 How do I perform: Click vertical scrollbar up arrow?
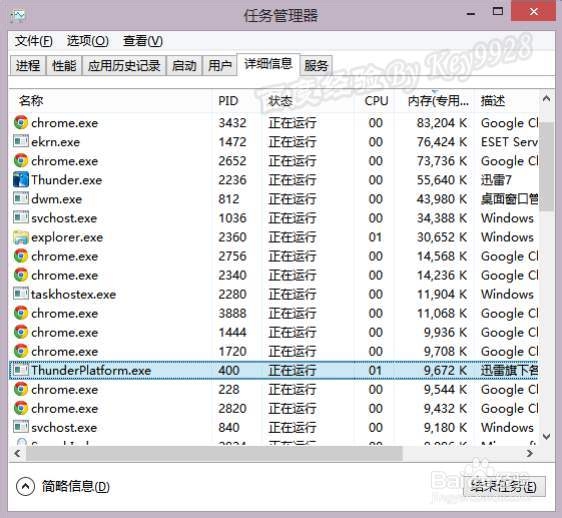546,98
